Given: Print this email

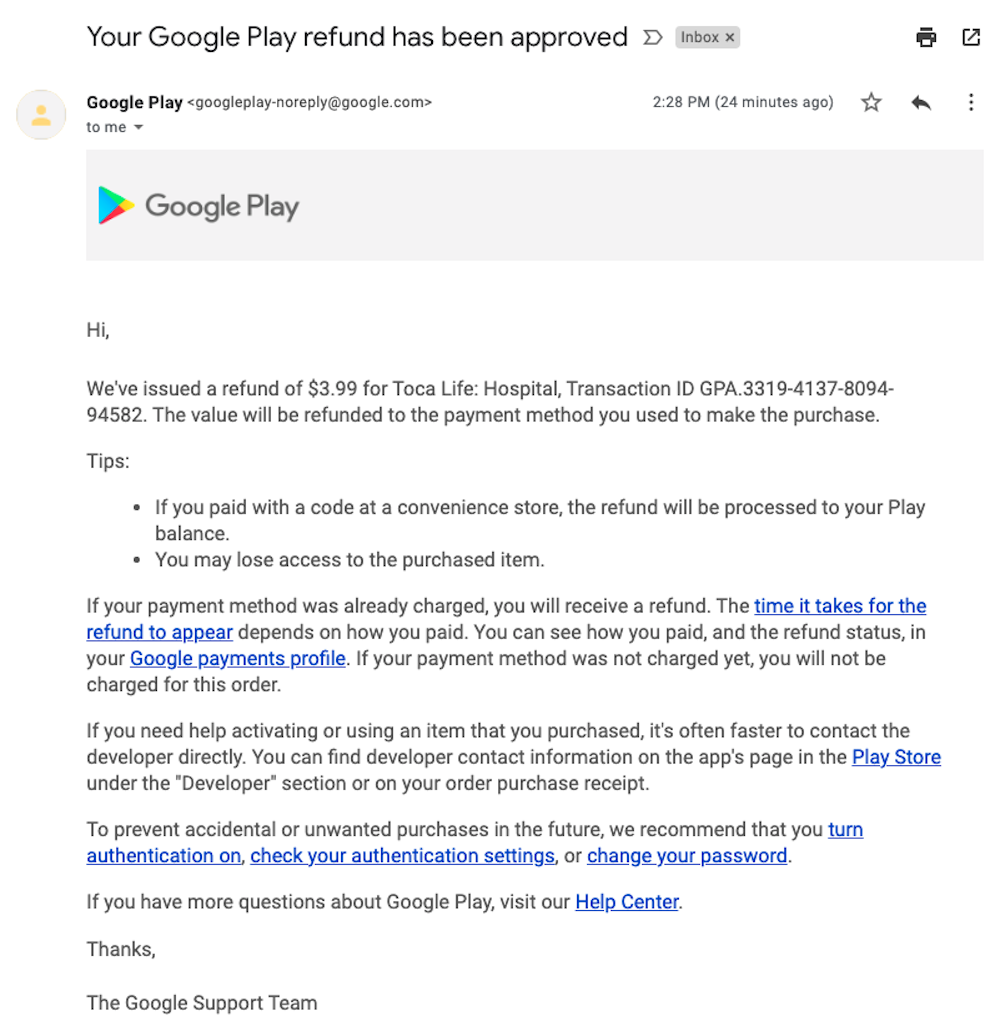Looking at the screenshot, I should coord(925,37).
